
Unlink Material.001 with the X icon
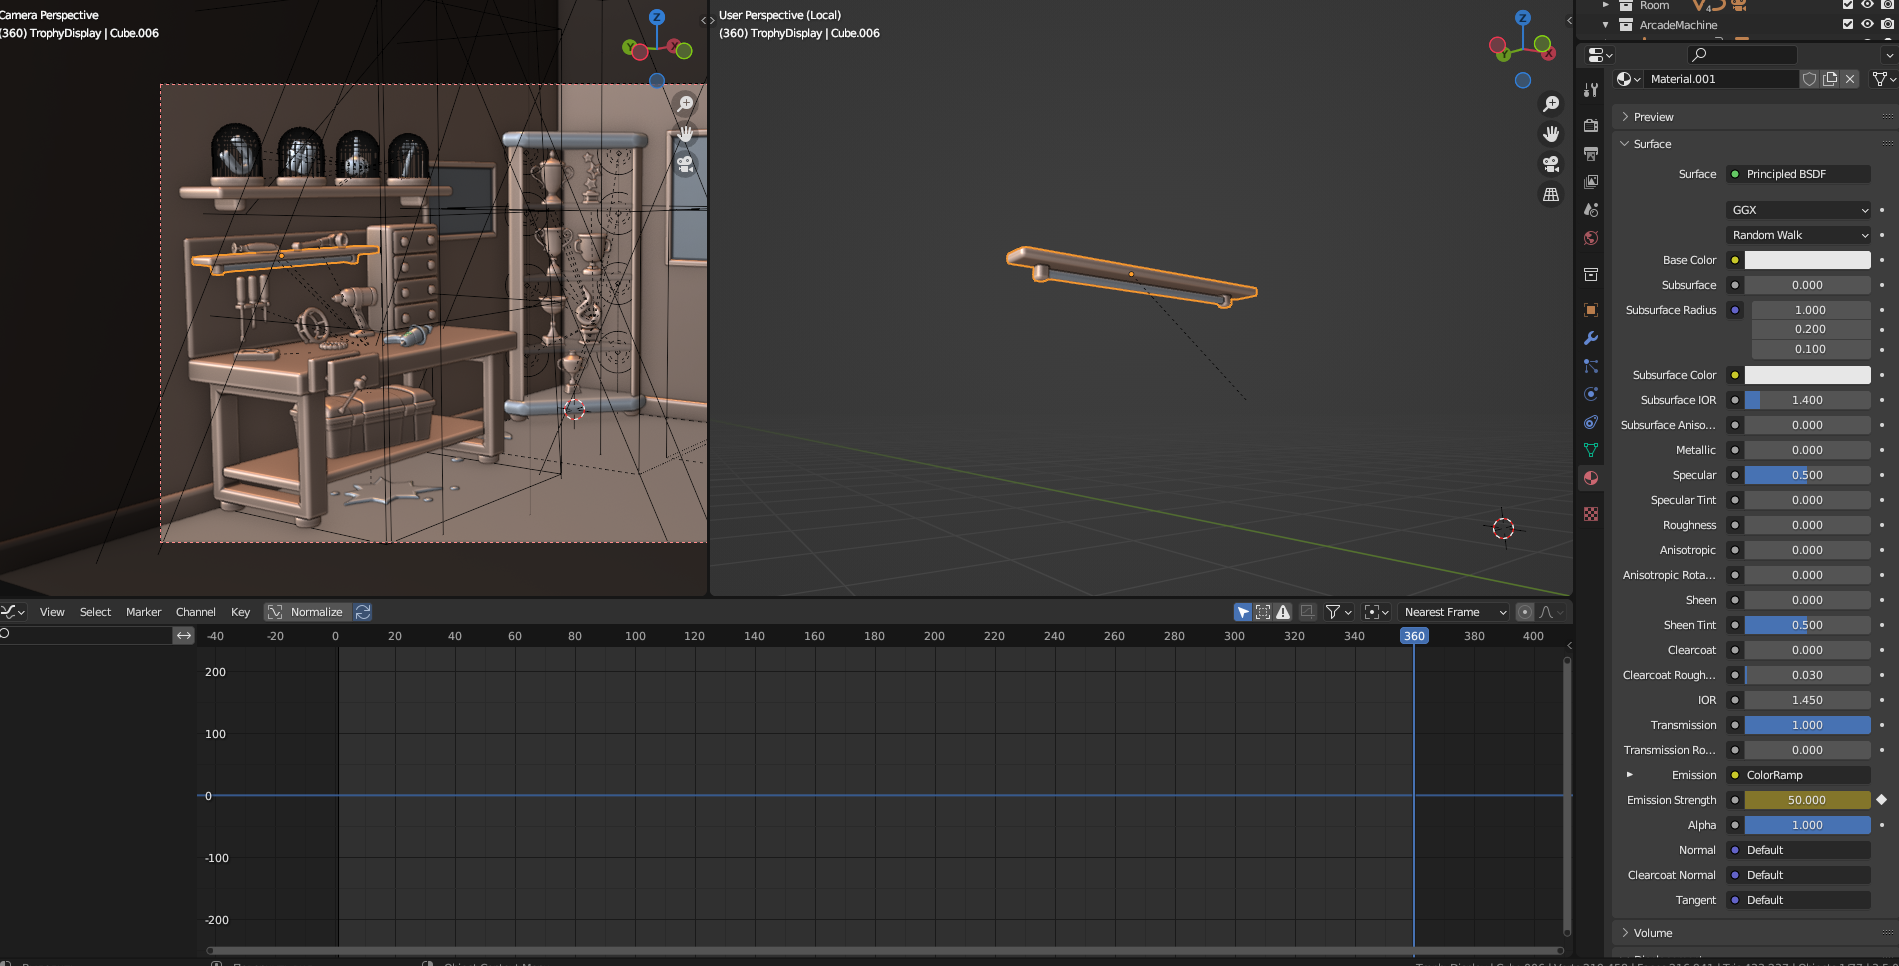point(1850,79)
